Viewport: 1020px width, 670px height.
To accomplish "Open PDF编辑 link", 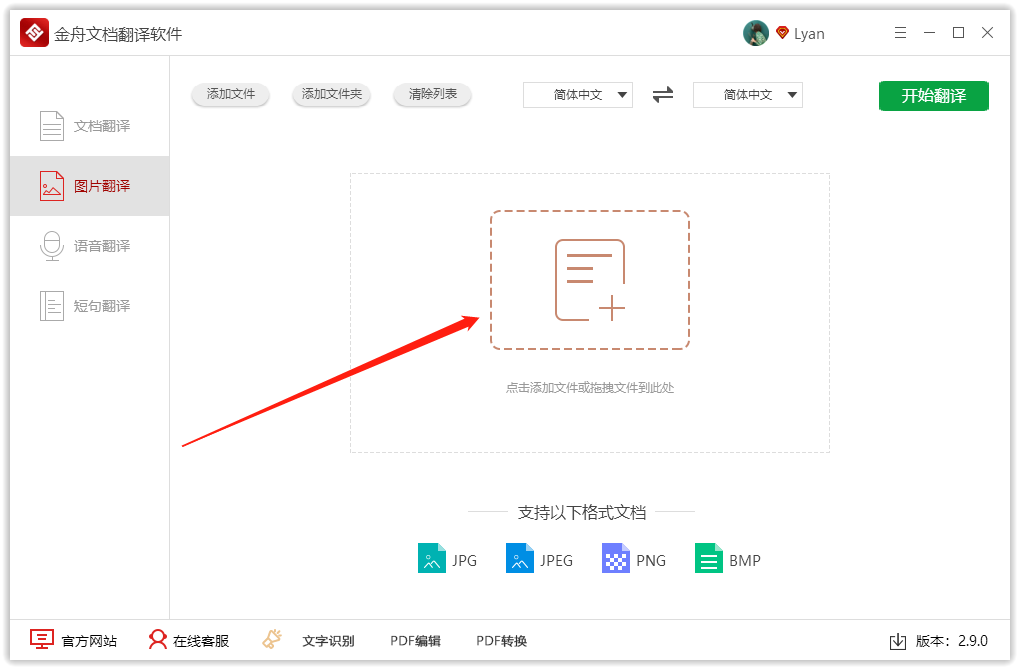I will 415,641.
